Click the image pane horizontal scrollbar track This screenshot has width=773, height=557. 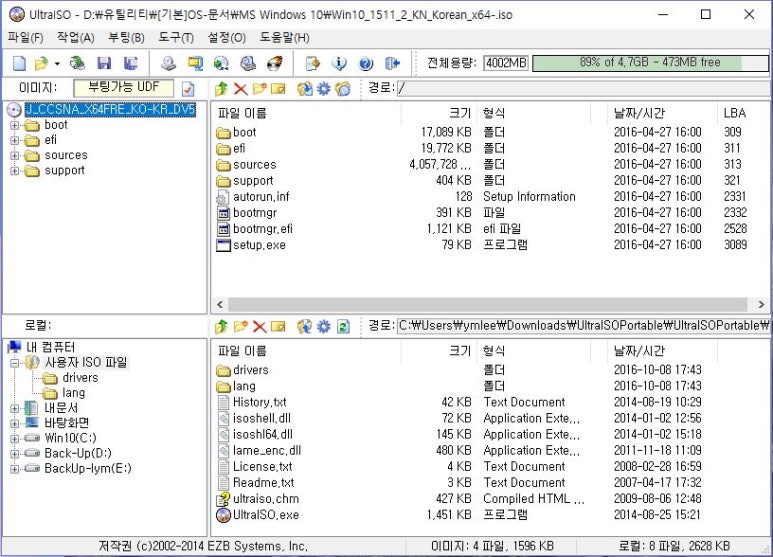488,304
